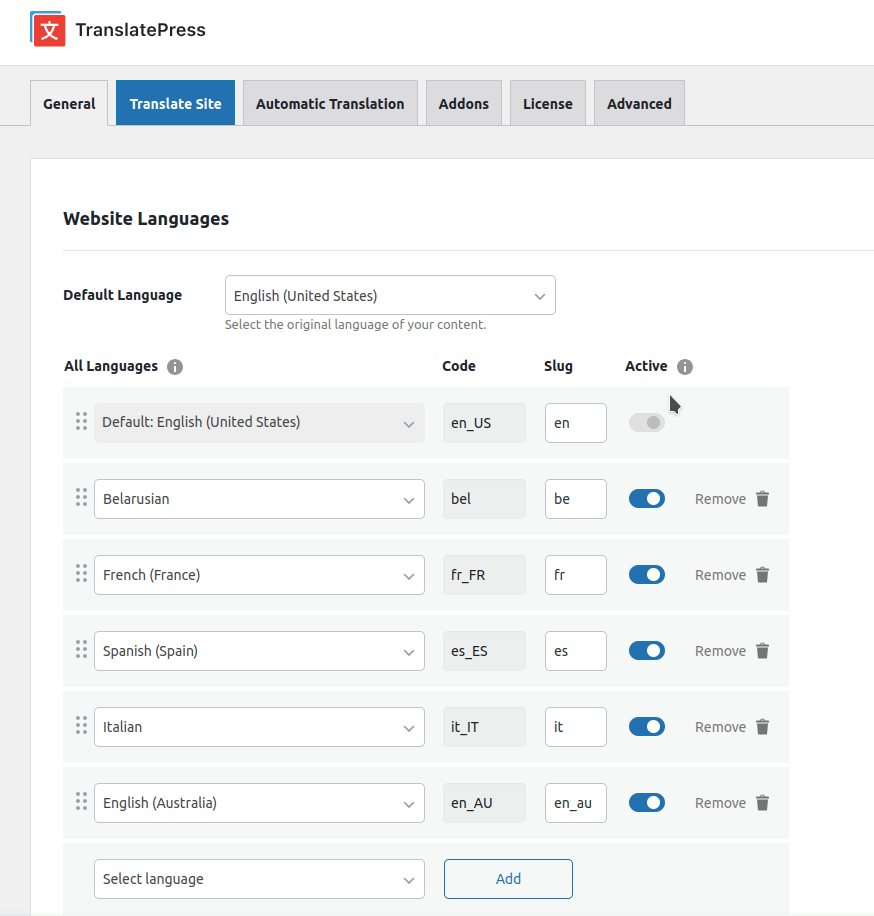The image size is (874, 916).
Task: Switch to the General tab
Action: [69, 103]
